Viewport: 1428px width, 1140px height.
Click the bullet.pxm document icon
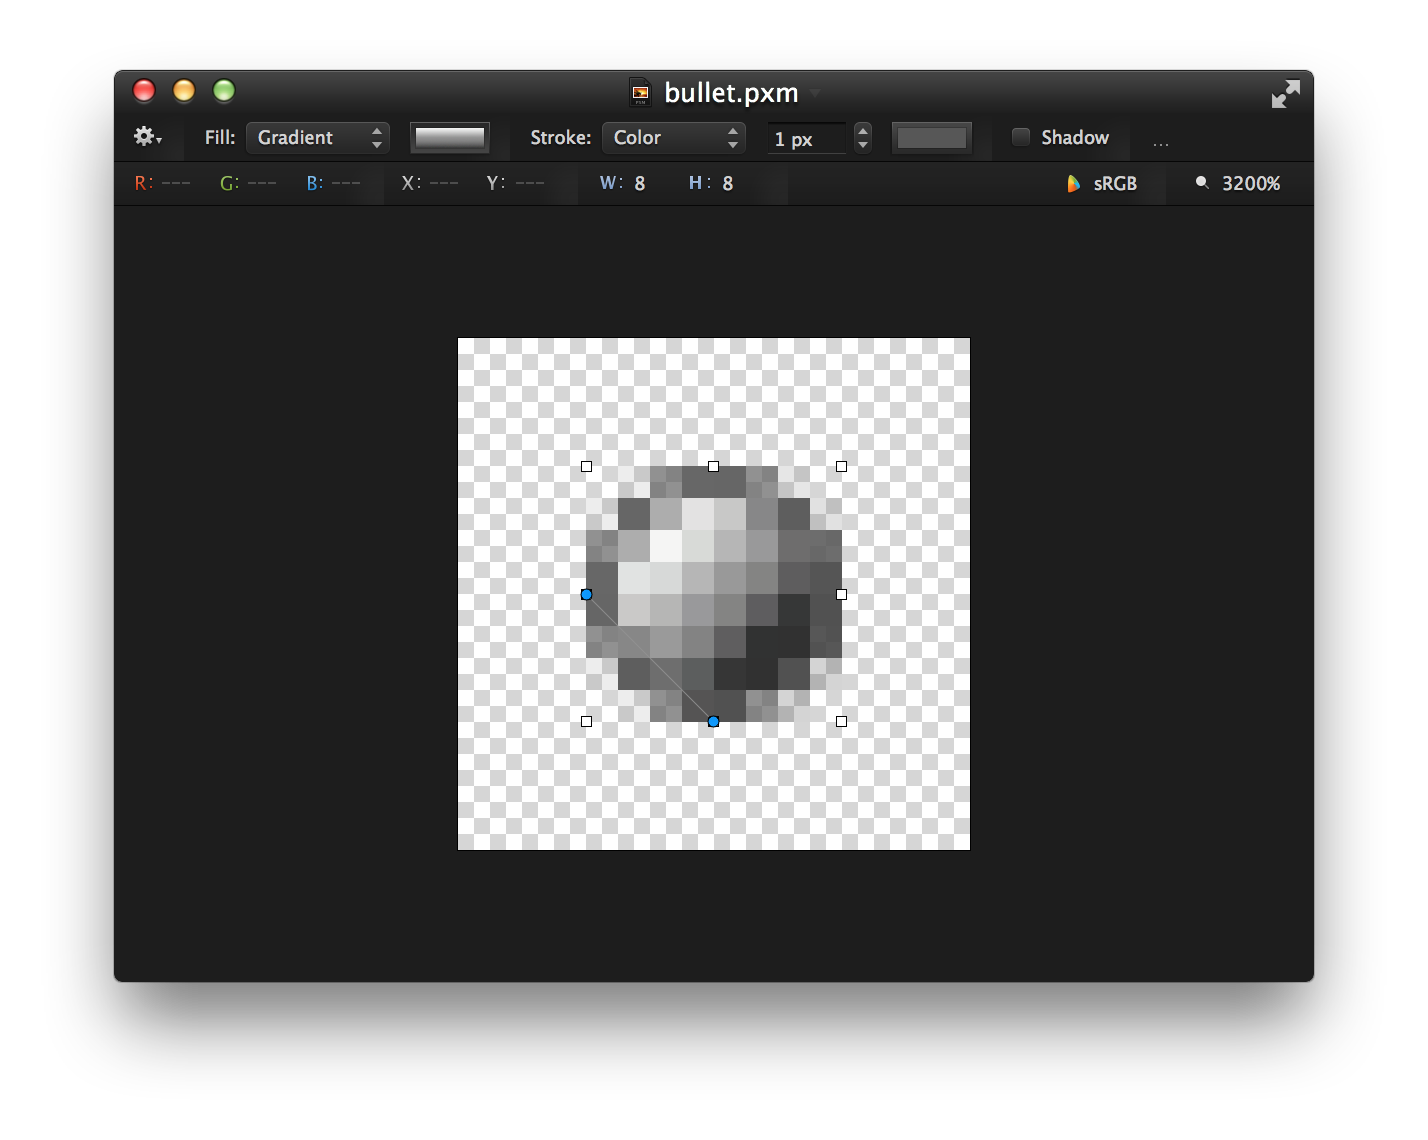[639, 92]
